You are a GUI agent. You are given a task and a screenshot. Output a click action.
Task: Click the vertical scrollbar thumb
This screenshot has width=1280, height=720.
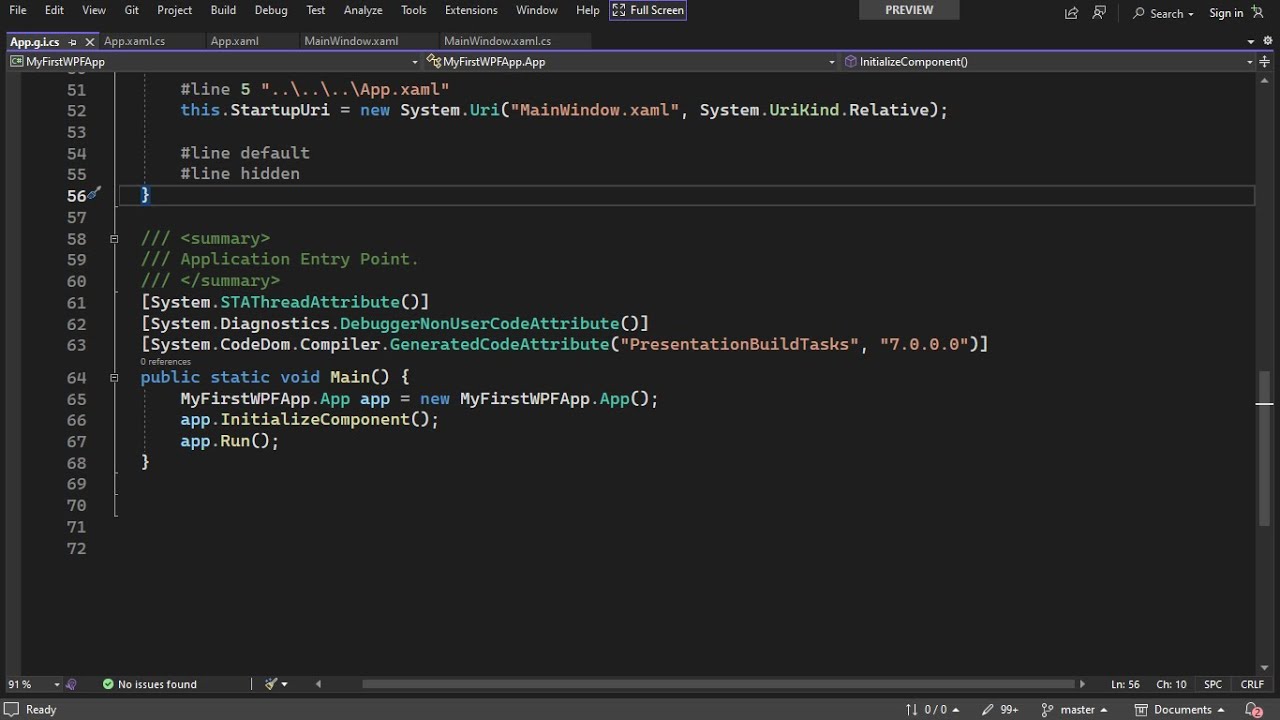tap(1264, 447)
